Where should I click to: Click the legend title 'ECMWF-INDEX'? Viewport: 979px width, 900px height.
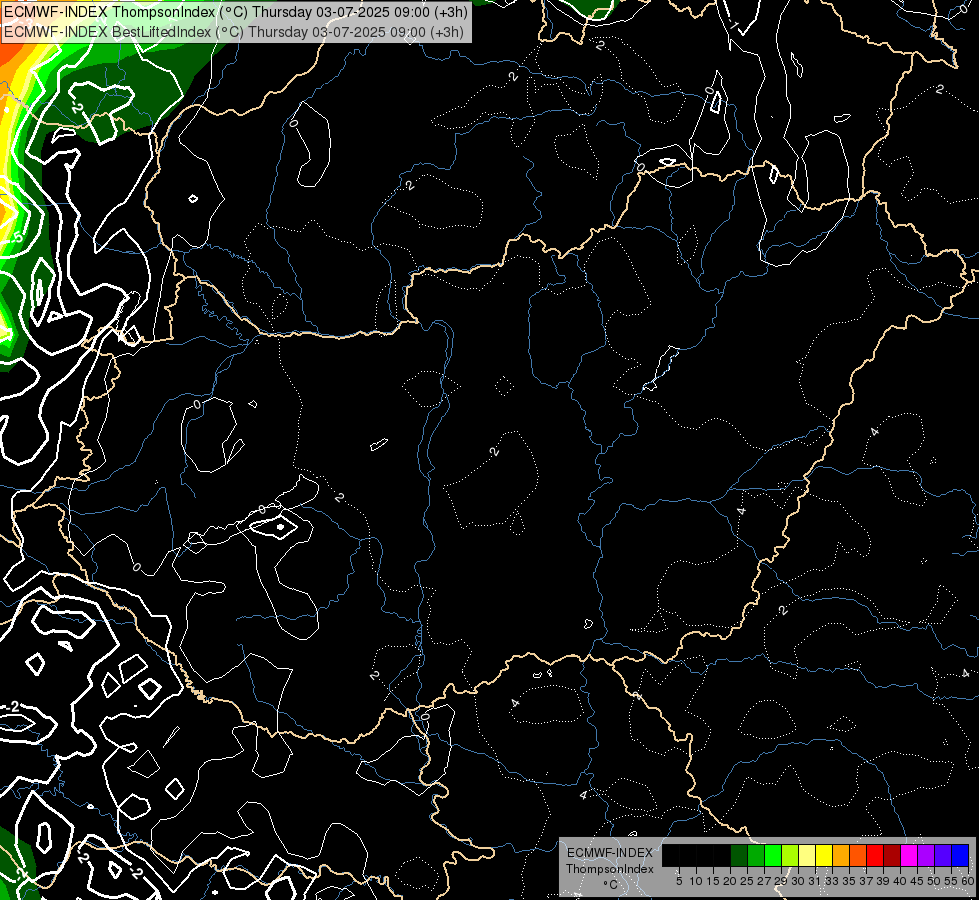tap(610, 853)
